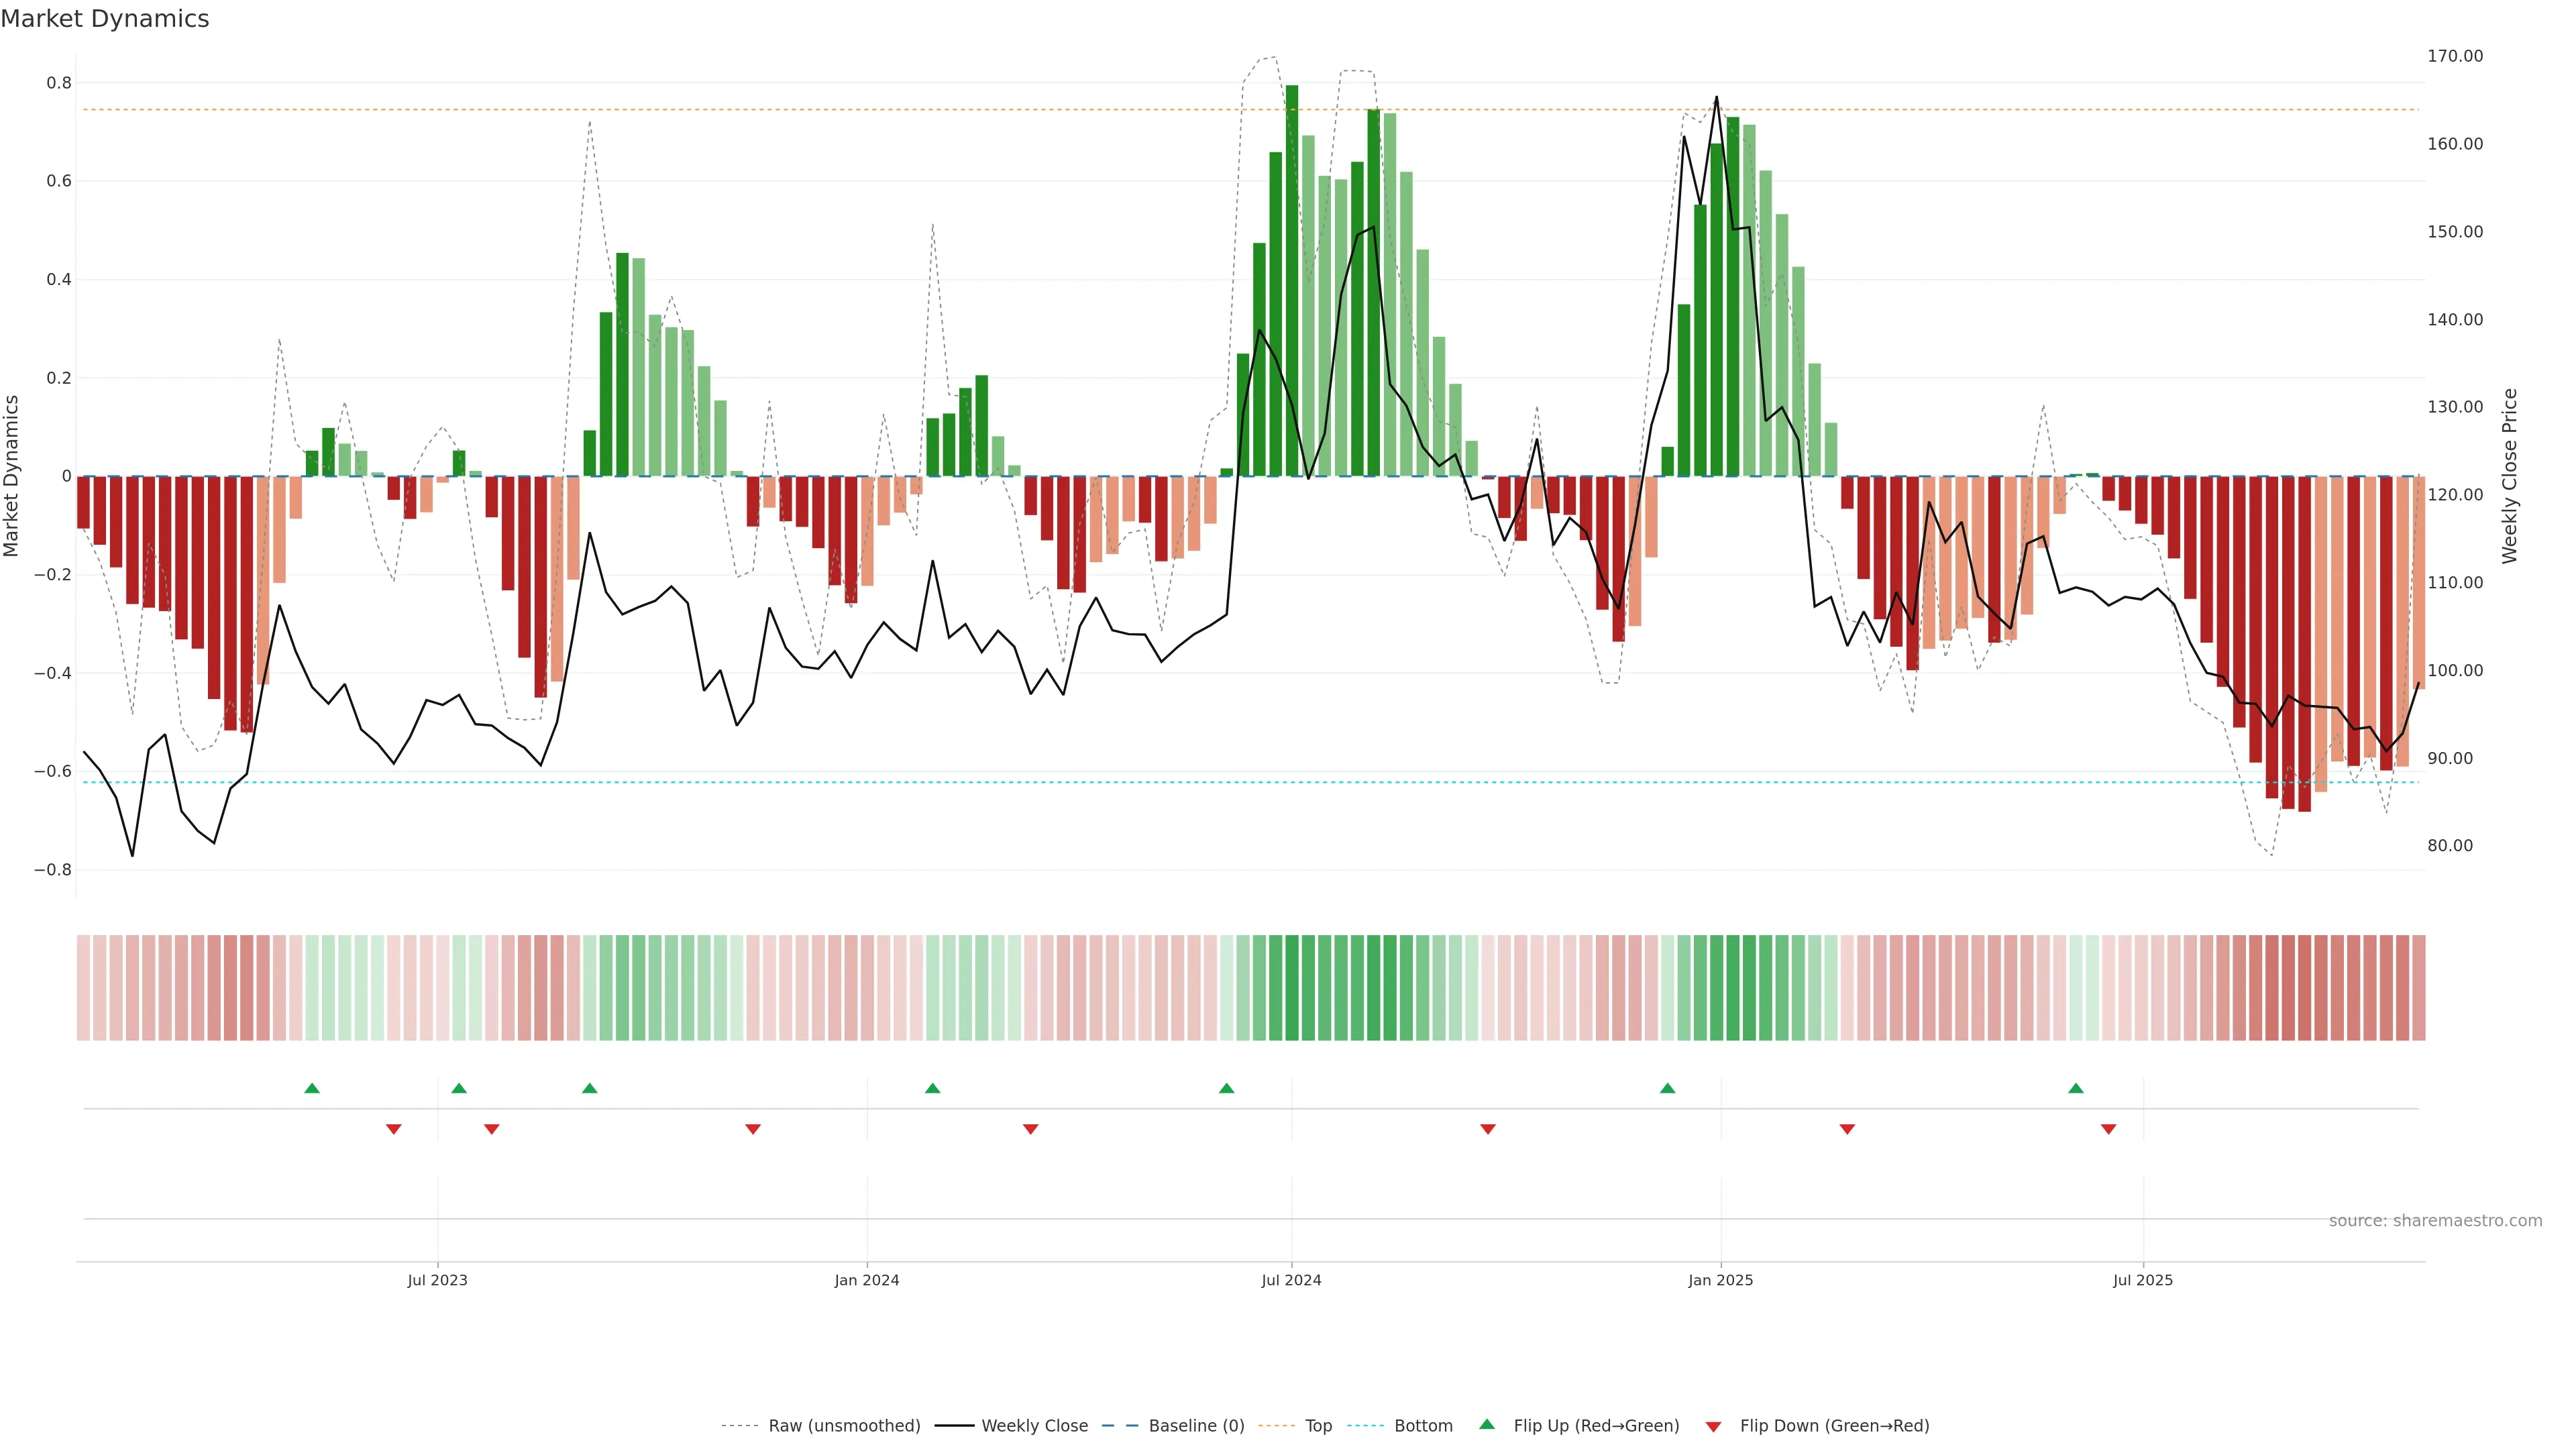
Task: Click the Jan 2025 x-axis label
Action: tap(1720, 1280)
